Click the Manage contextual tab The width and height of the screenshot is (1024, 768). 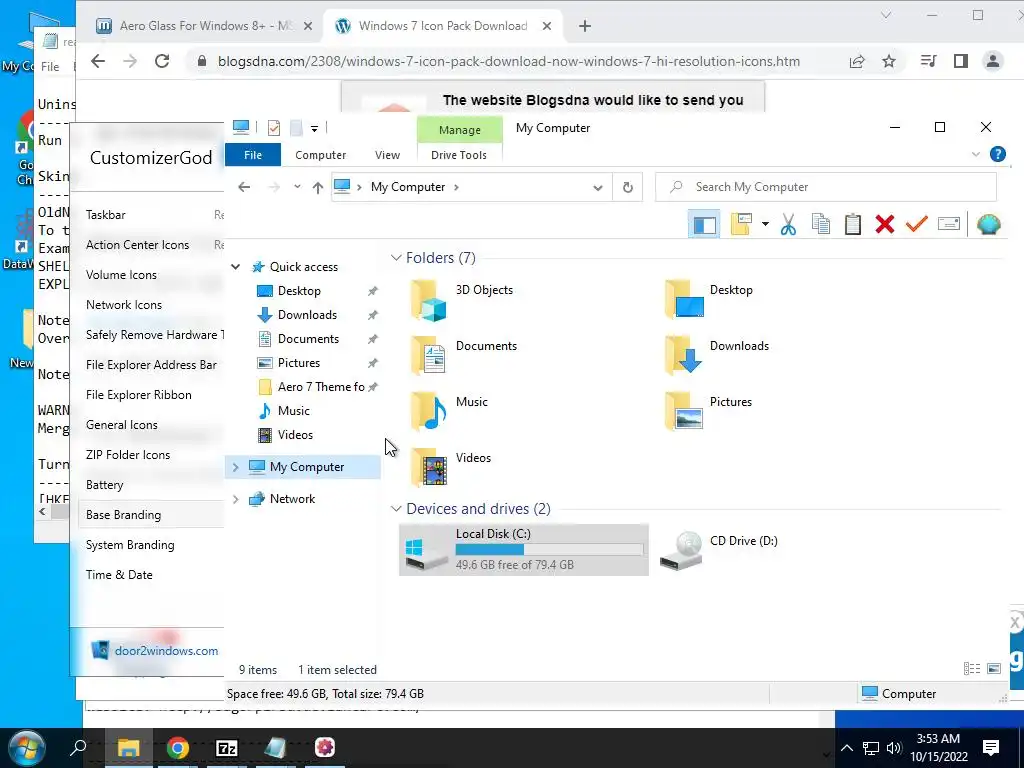(460, 129)
